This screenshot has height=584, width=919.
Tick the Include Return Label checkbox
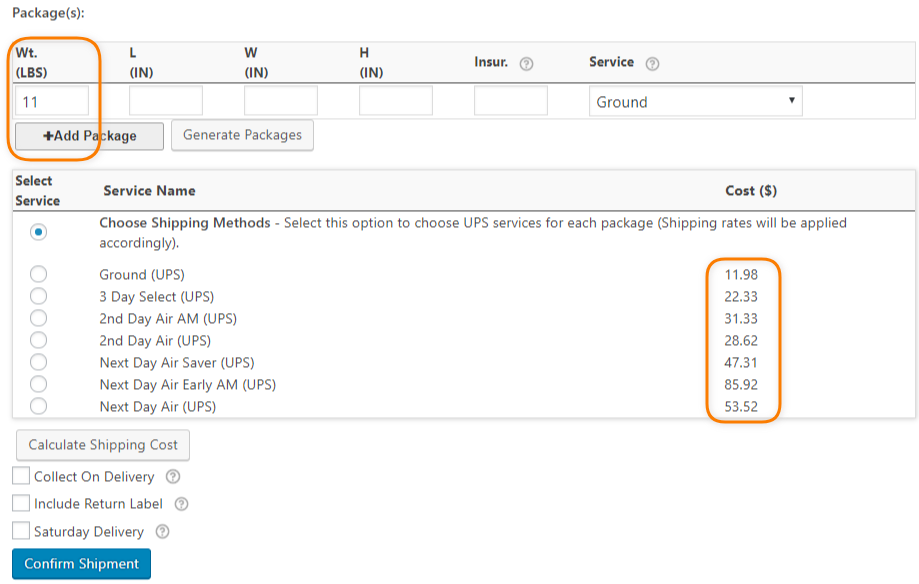pyautogui.click(x=21, y=503)
